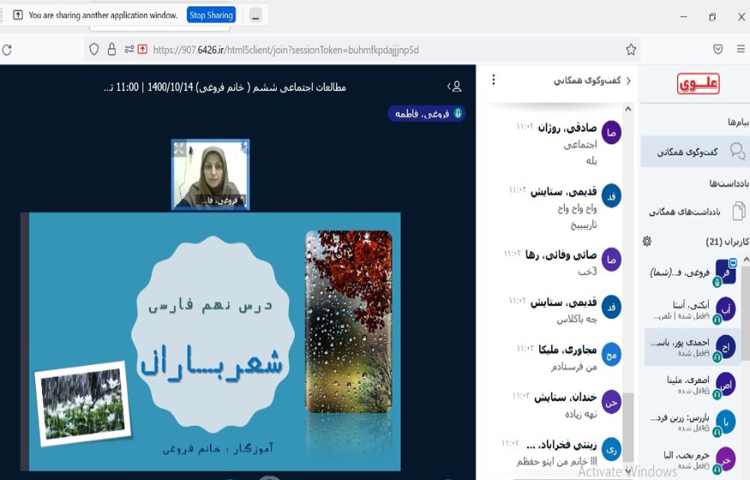Click the پیام‌ها section heading

pyautogui.click(x=738, y=122)
